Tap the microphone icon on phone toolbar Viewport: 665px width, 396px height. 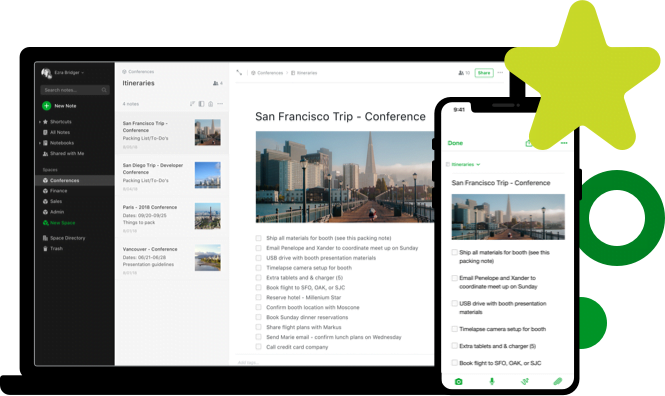click(492, 381)
